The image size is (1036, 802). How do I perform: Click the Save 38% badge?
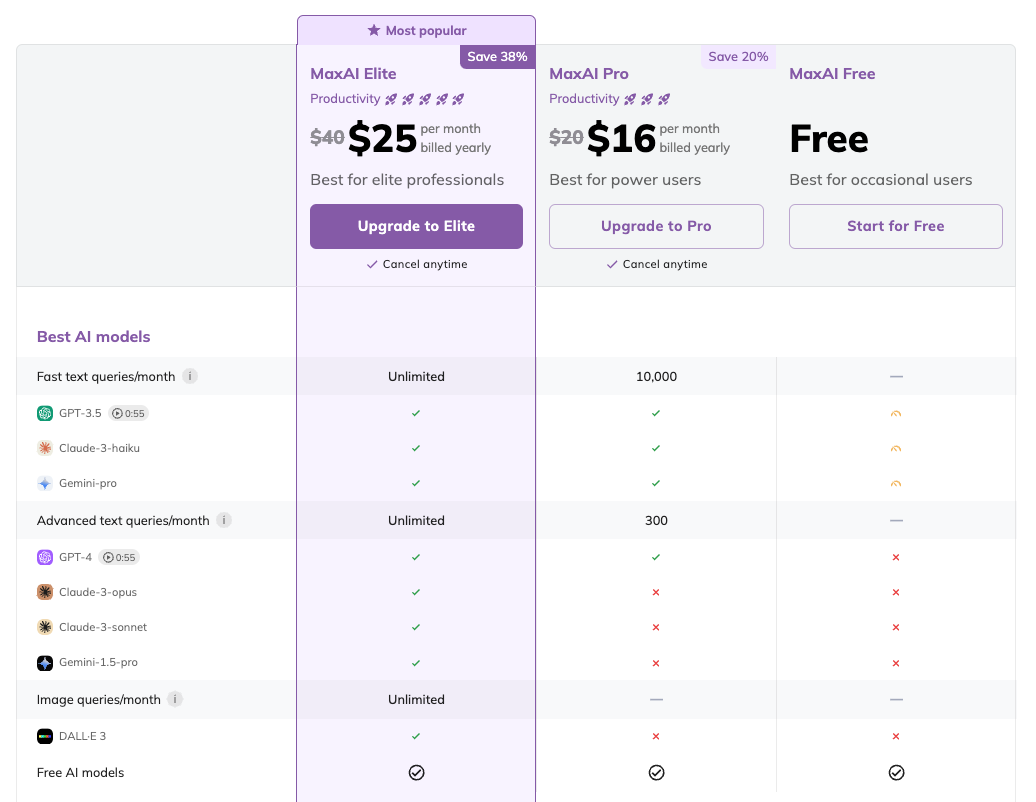tap(497, 57)
